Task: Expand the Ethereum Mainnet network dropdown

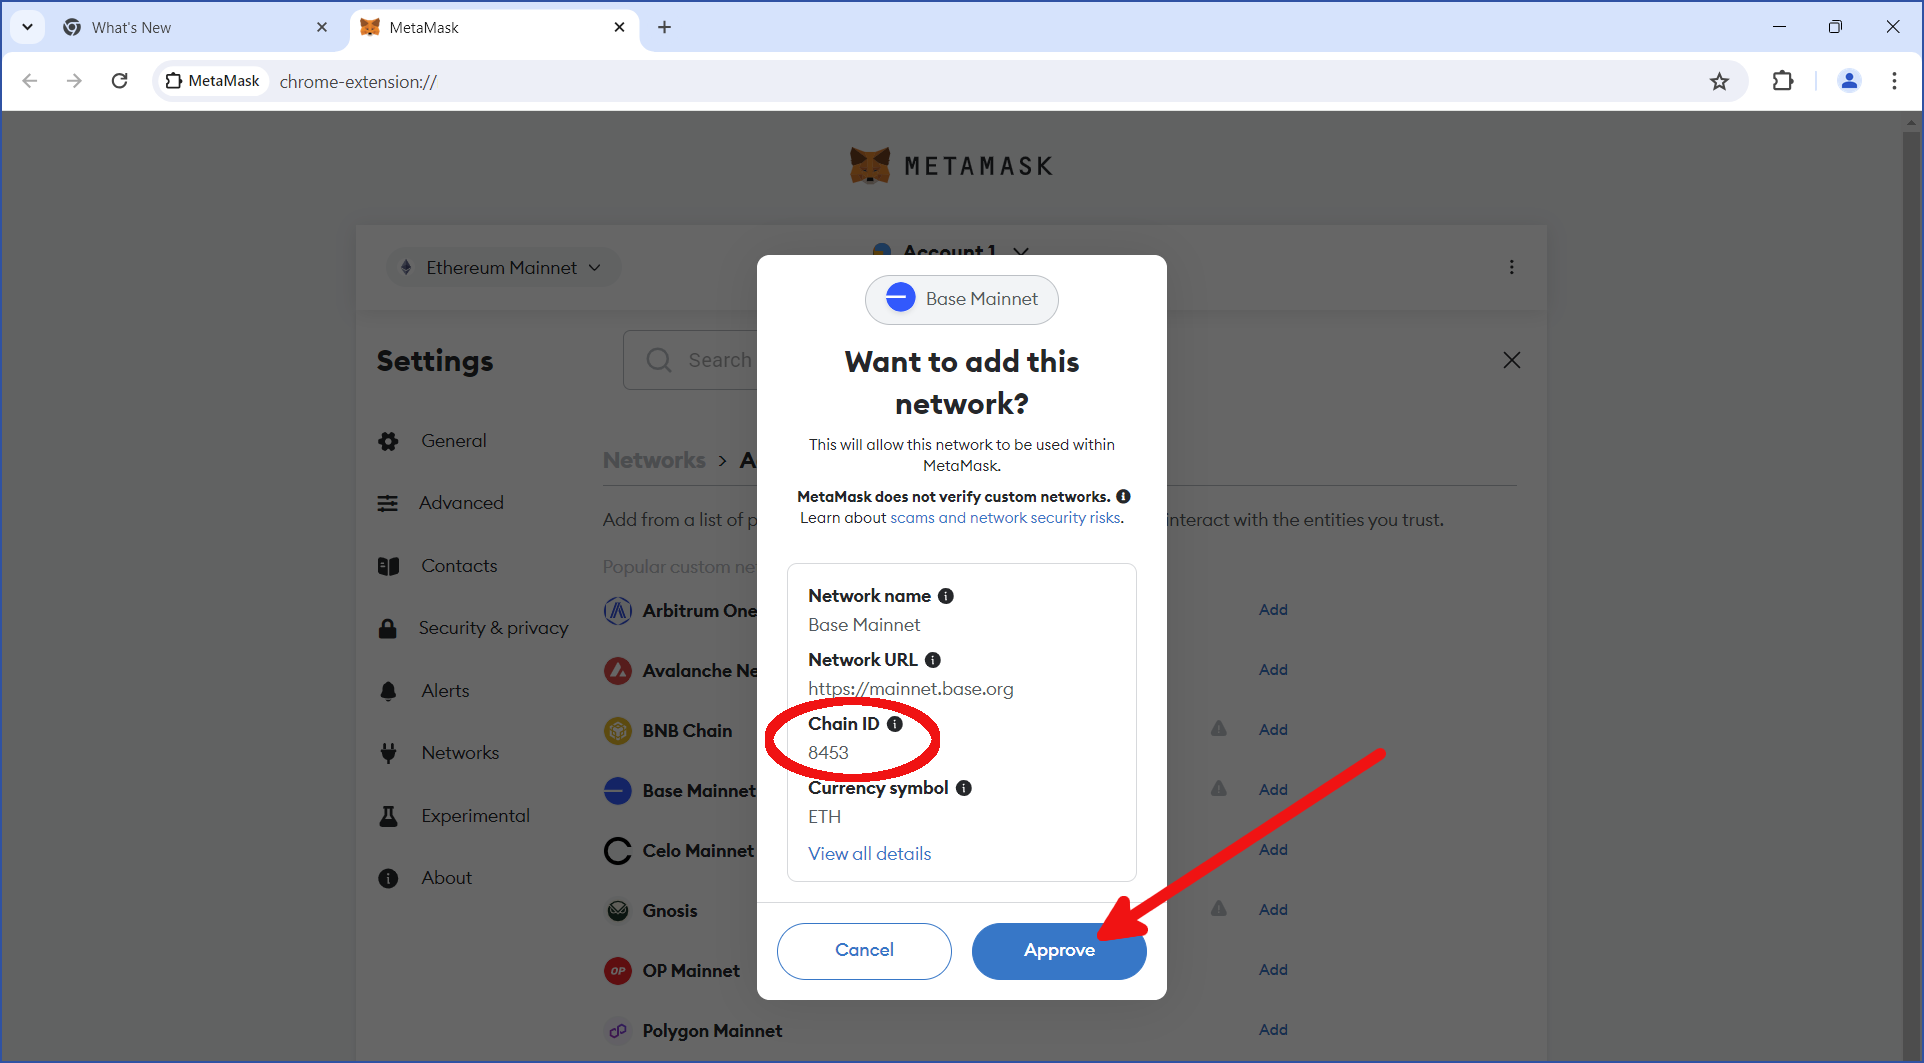Action: [x=503, y=268]
